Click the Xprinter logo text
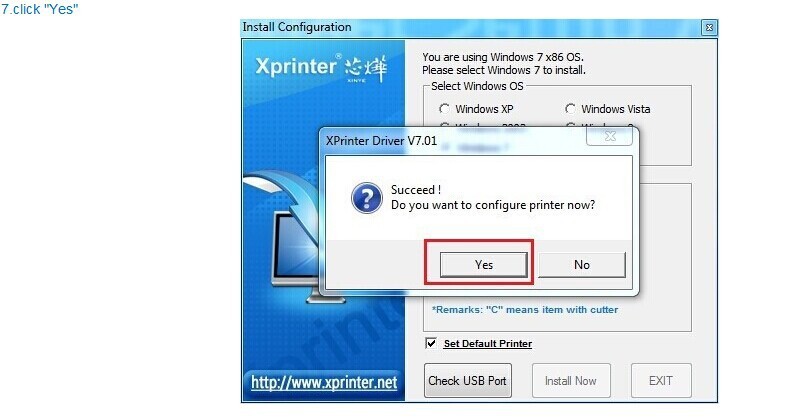The width and height of the screenshot is (787, 420). 296,67
